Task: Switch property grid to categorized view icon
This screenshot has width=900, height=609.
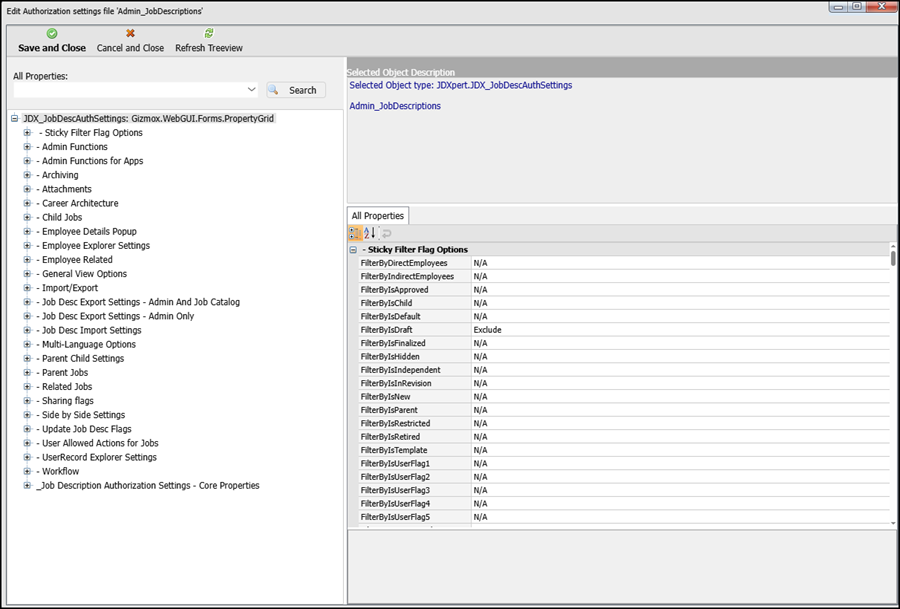Action: click(x=355, y=233)
